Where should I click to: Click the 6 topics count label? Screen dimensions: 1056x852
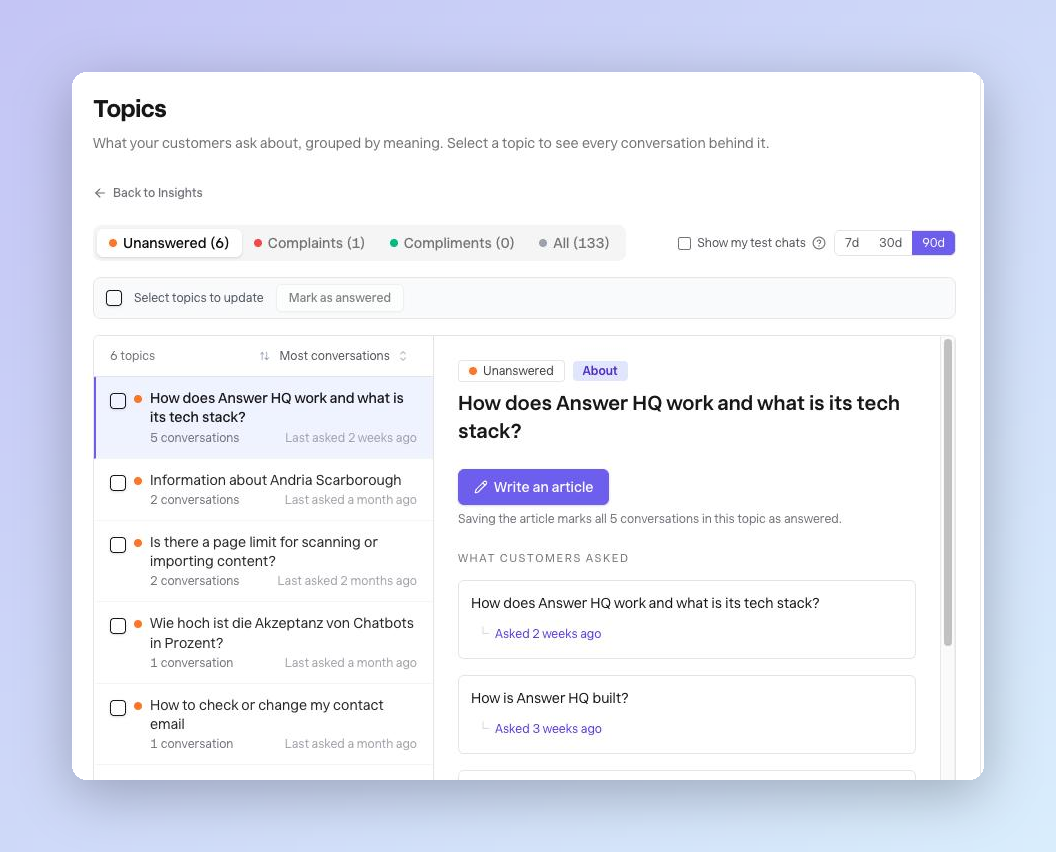(133, 356)
